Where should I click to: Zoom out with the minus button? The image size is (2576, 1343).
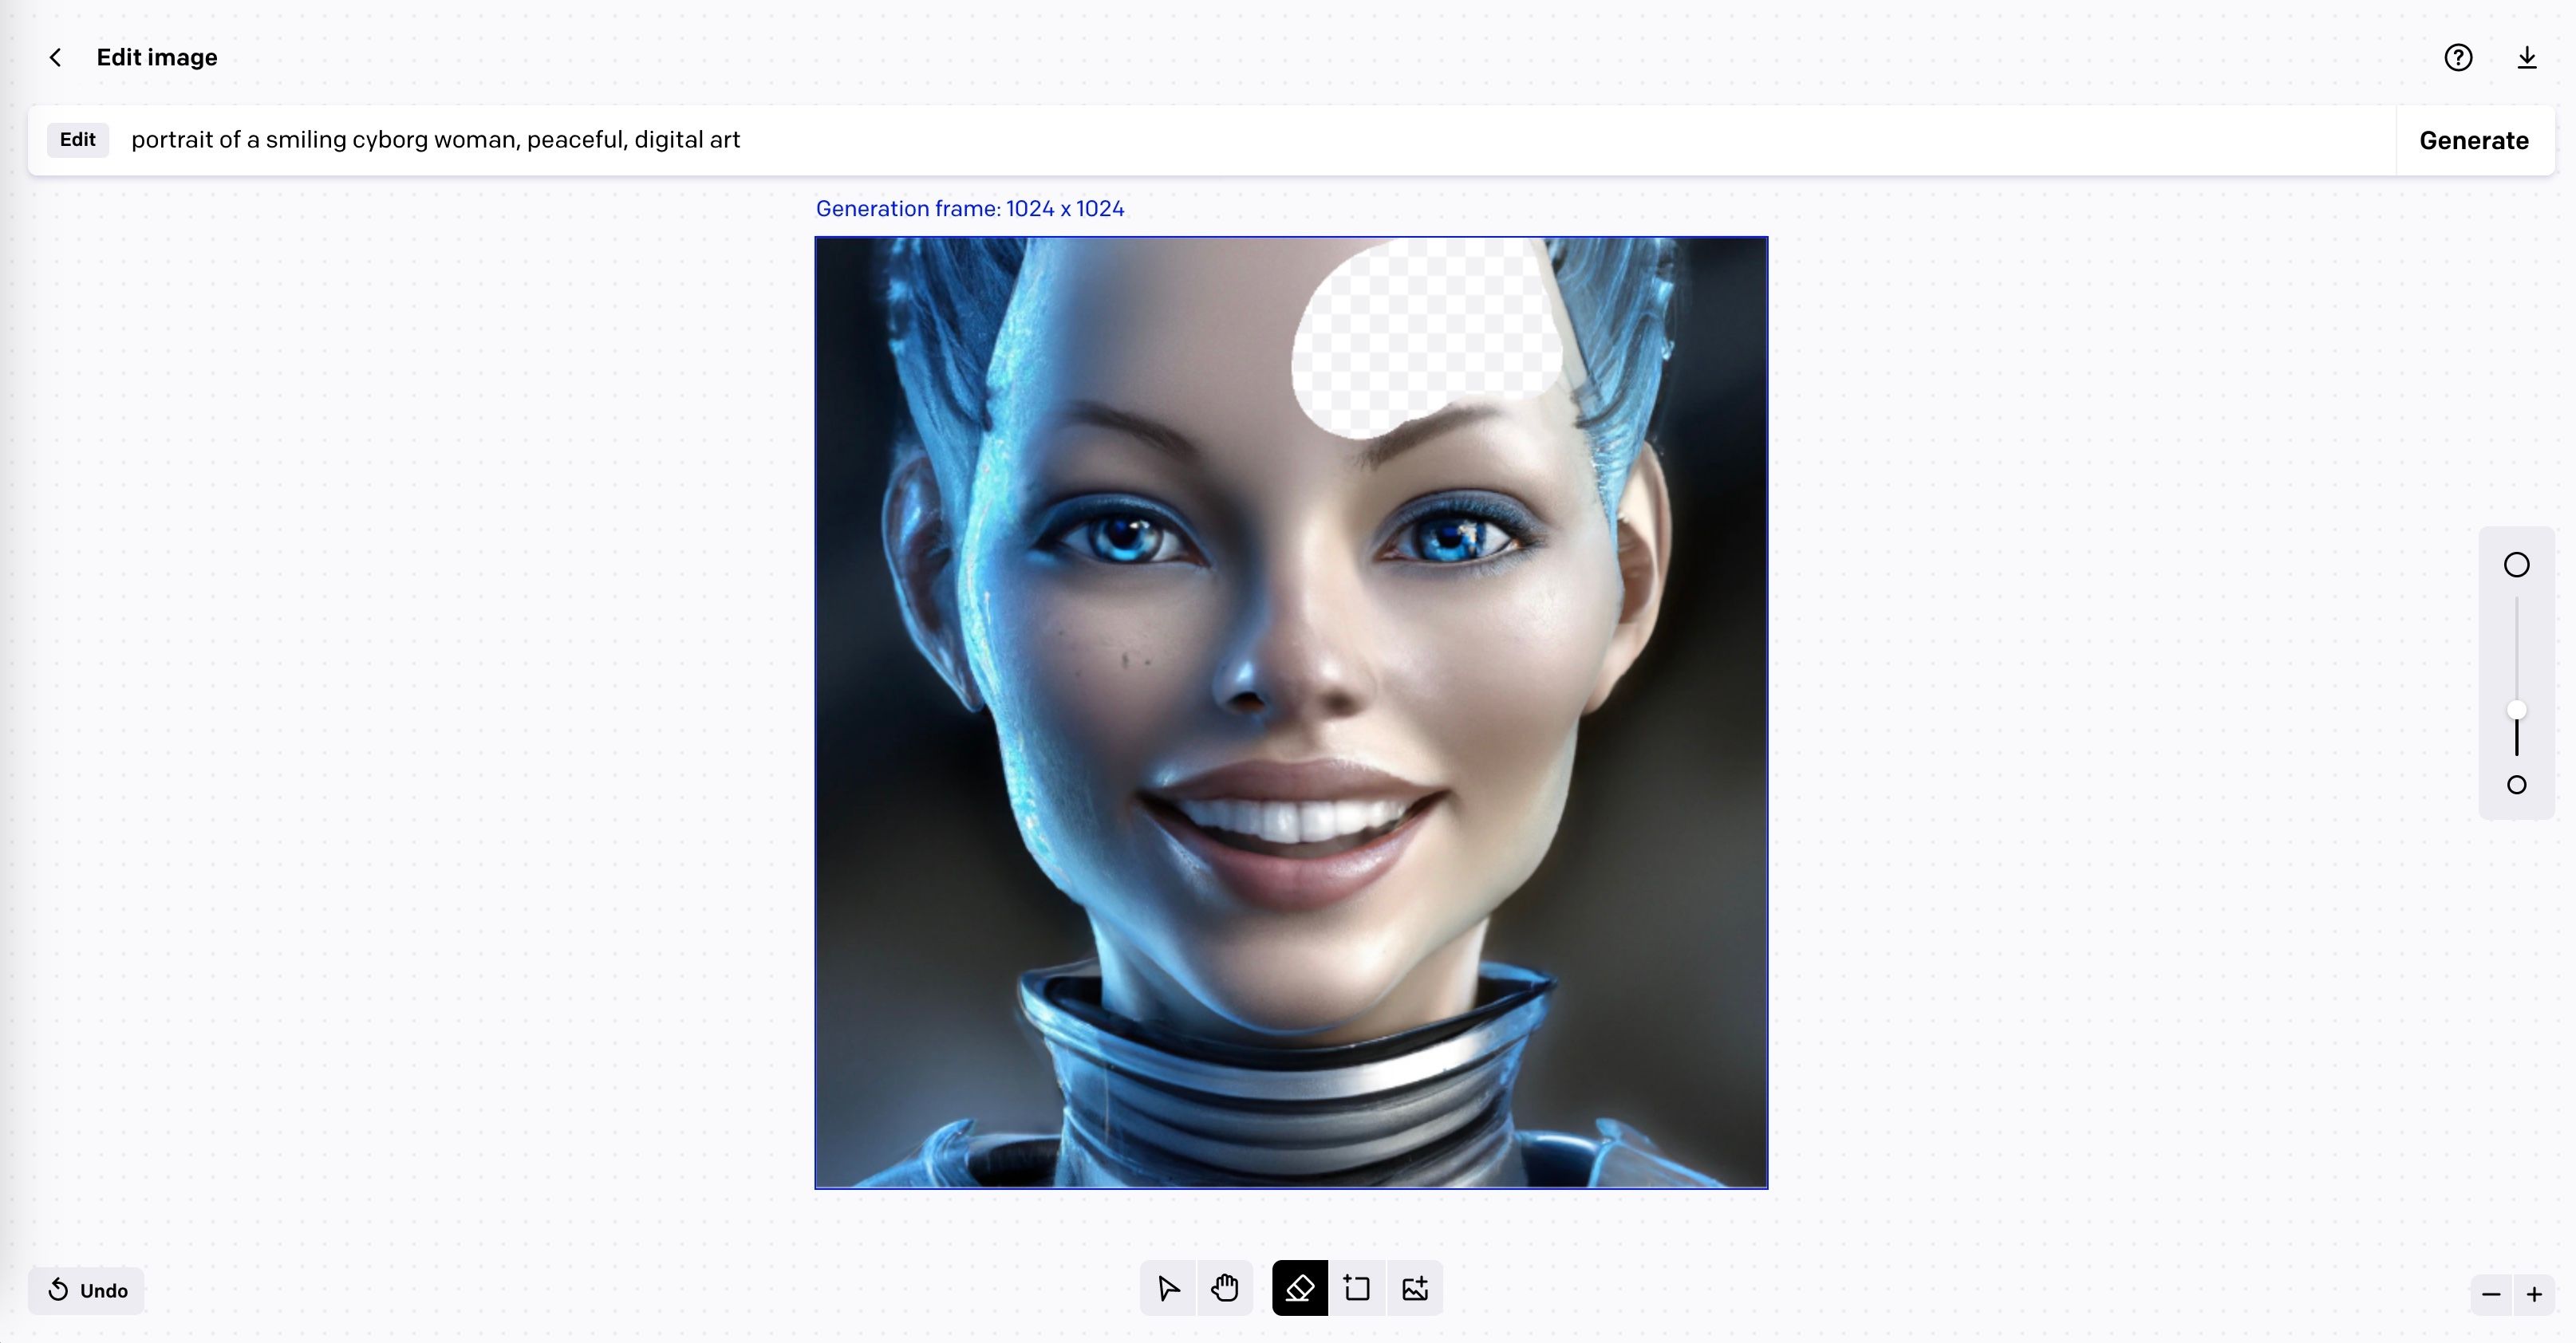pos(2490,1293)
